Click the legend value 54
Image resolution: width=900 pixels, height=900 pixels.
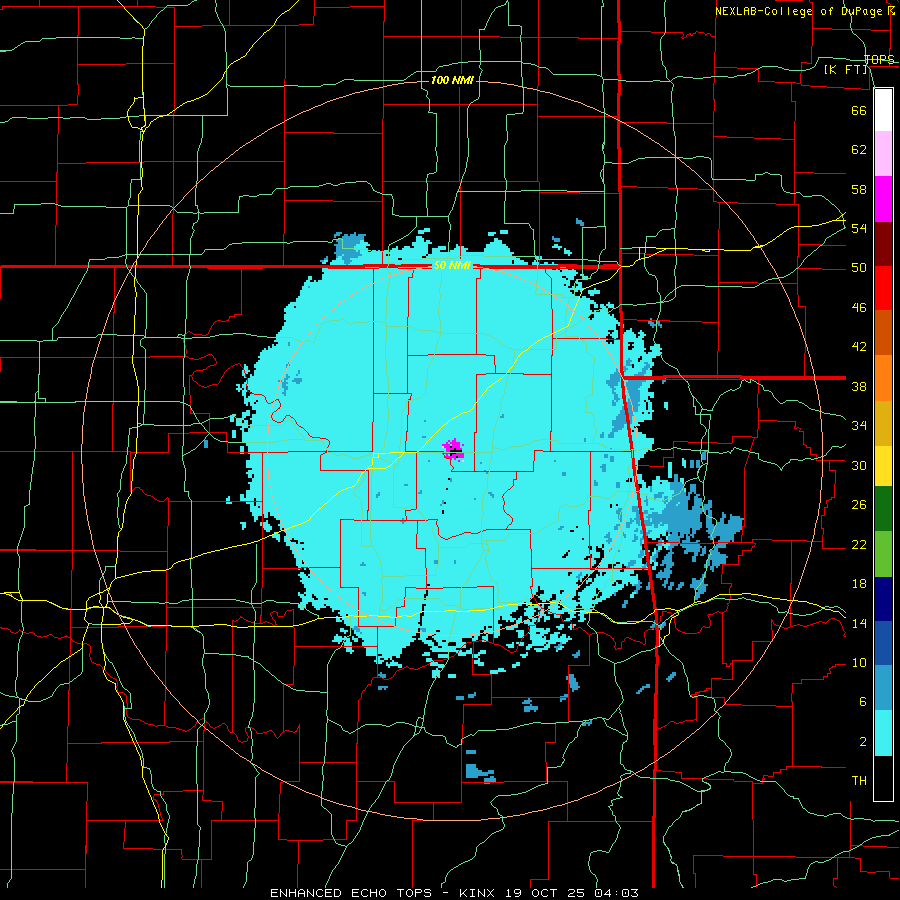click(859, 228)
